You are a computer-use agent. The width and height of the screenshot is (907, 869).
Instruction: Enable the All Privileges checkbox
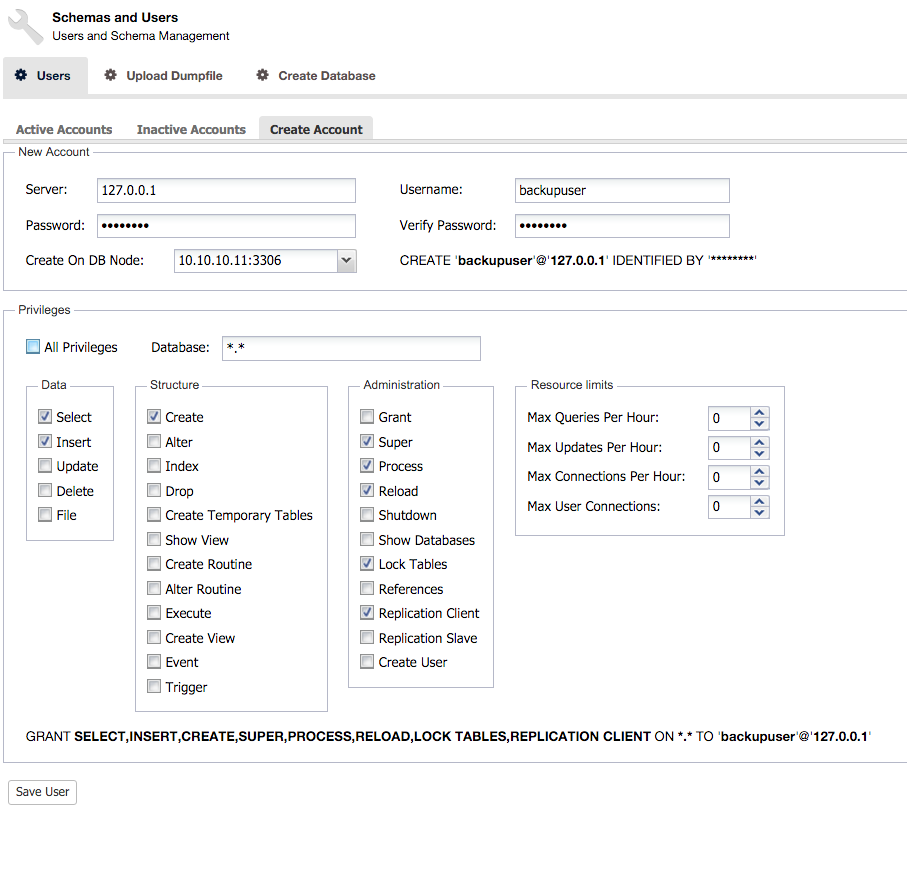coord(33,347)
